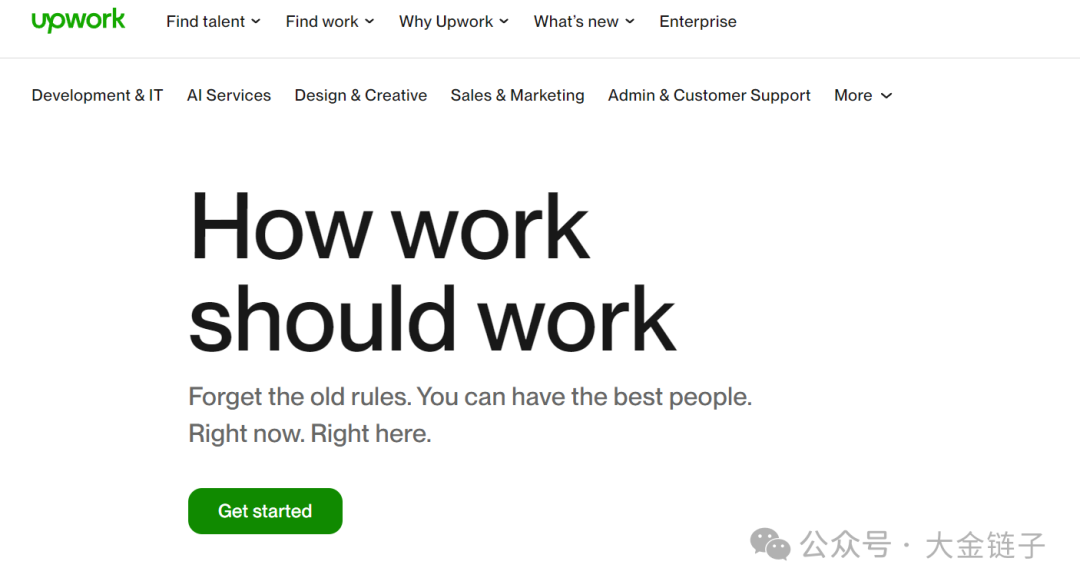Browse the Development & IT category
Viewport: 1080px width, 588px height.
click(x=97, y=95)
